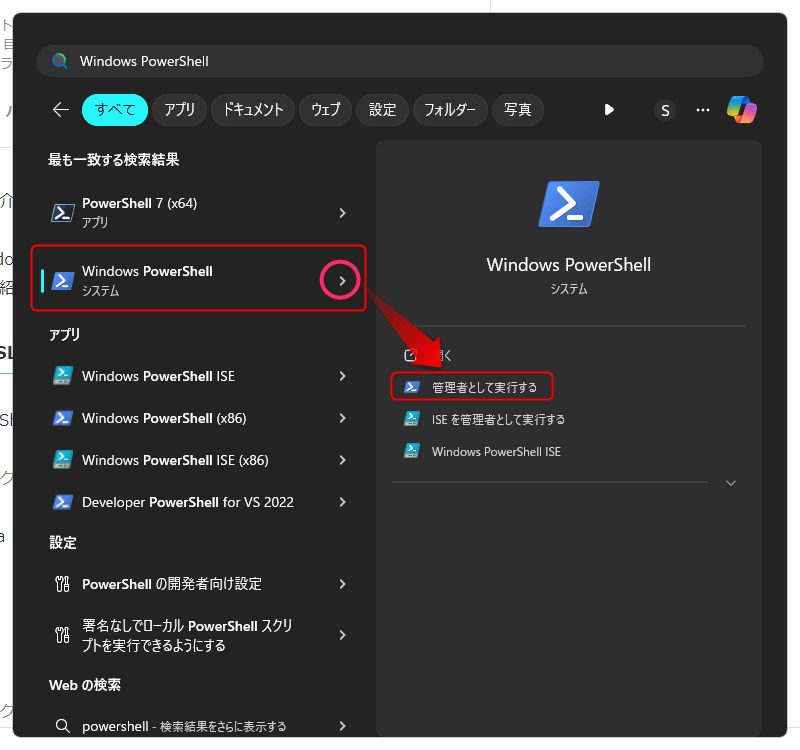The height and width of the screenshot is (750, 800).
Task: Click the icon beside 管理者として実行する
Action: [x=412, y=387]
